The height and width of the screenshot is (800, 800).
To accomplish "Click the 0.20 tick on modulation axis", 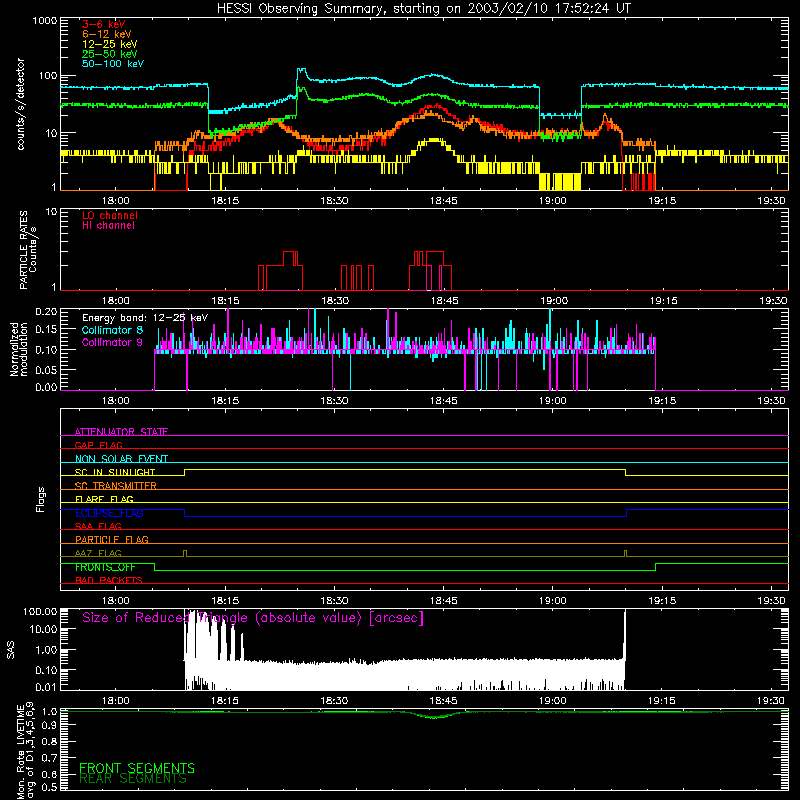I will [x=46, y=312].
